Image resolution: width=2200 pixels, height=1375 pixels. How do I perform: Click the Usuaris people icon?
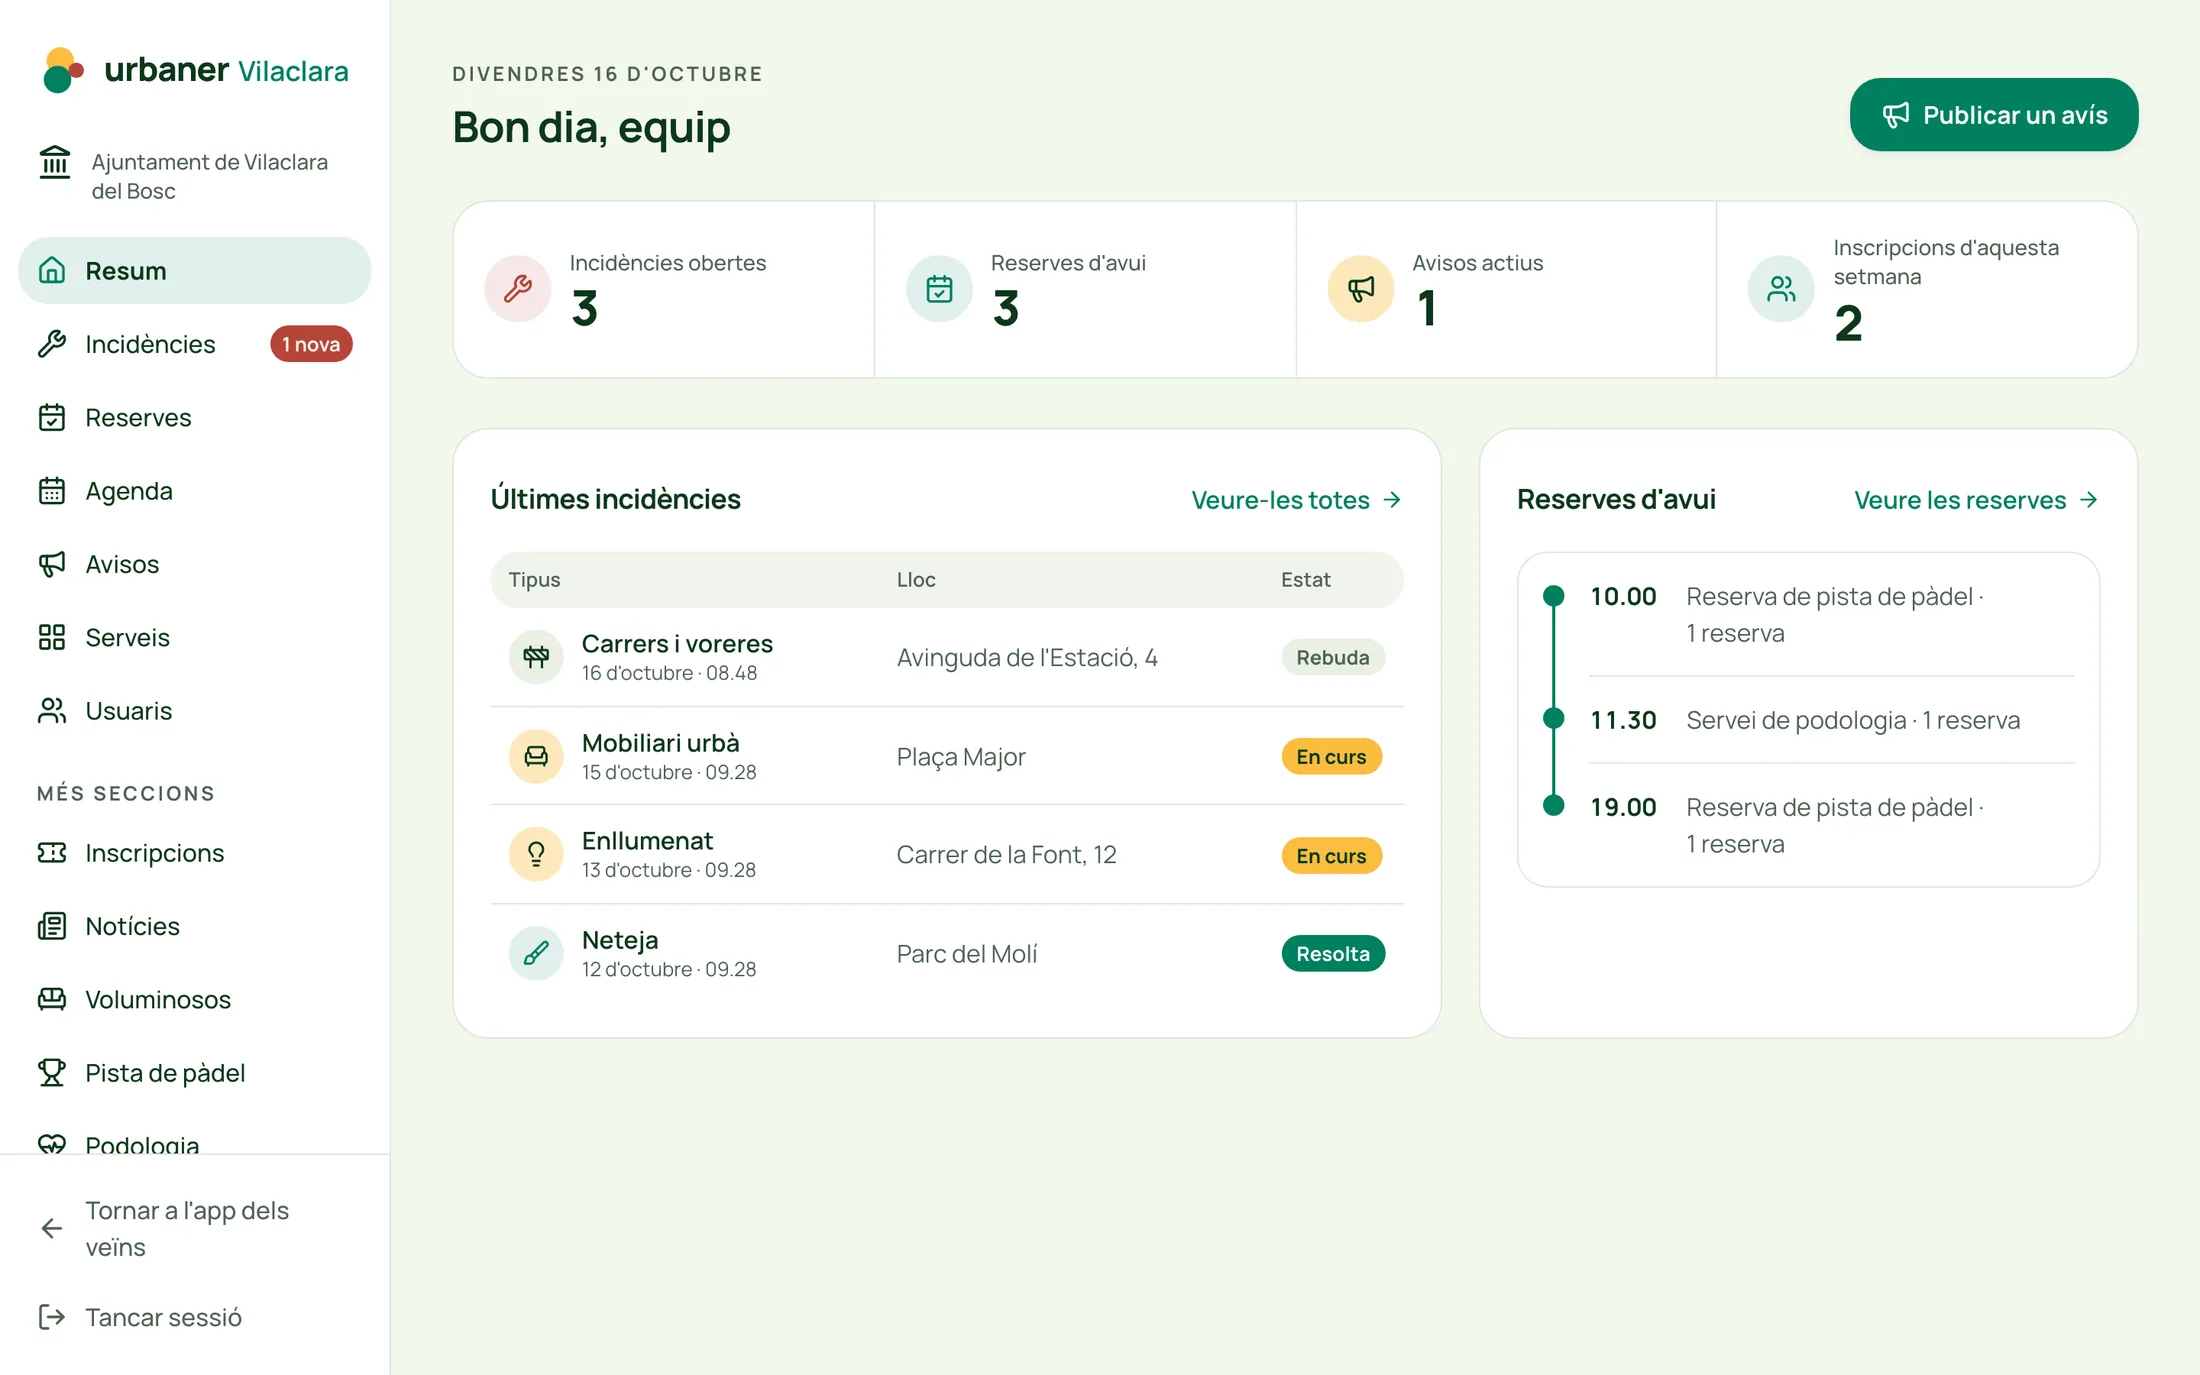(x=52, y=711)
